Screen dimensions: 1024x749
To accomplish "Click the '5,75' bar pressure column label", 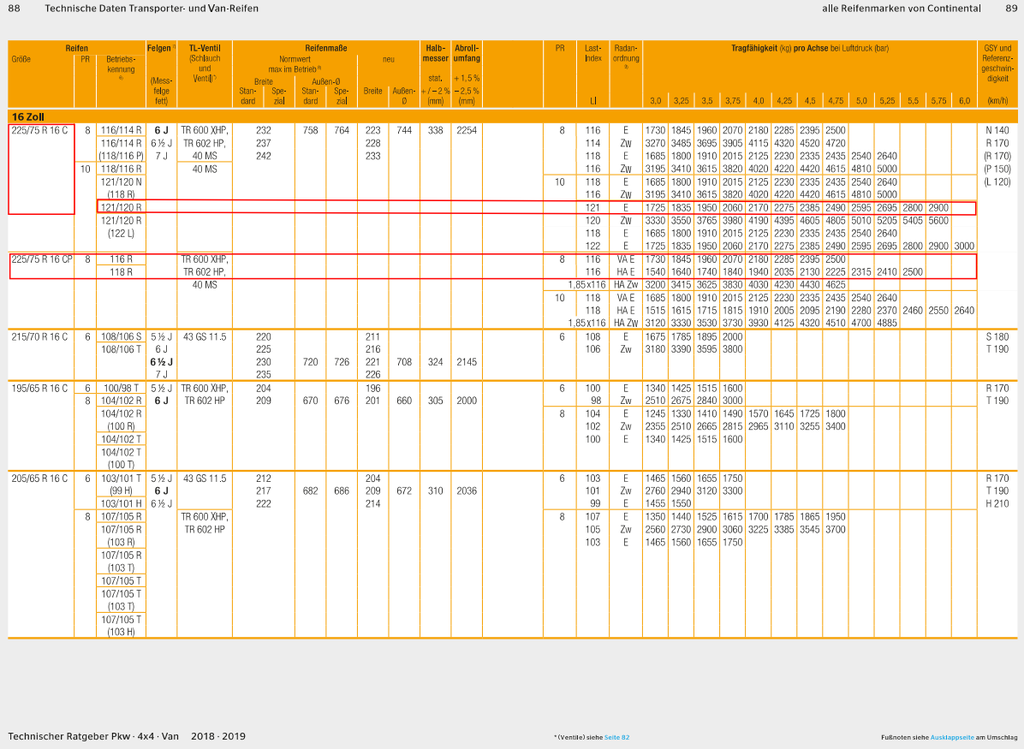I will (x=938, y=101).
